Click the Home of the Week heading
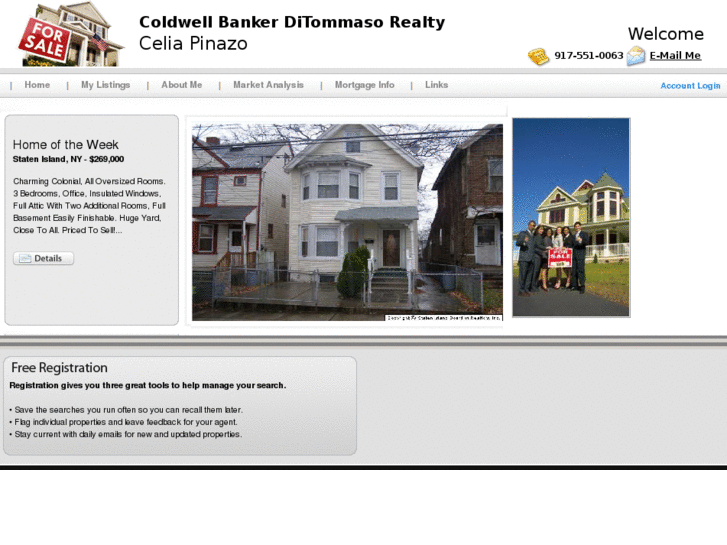 65,144
